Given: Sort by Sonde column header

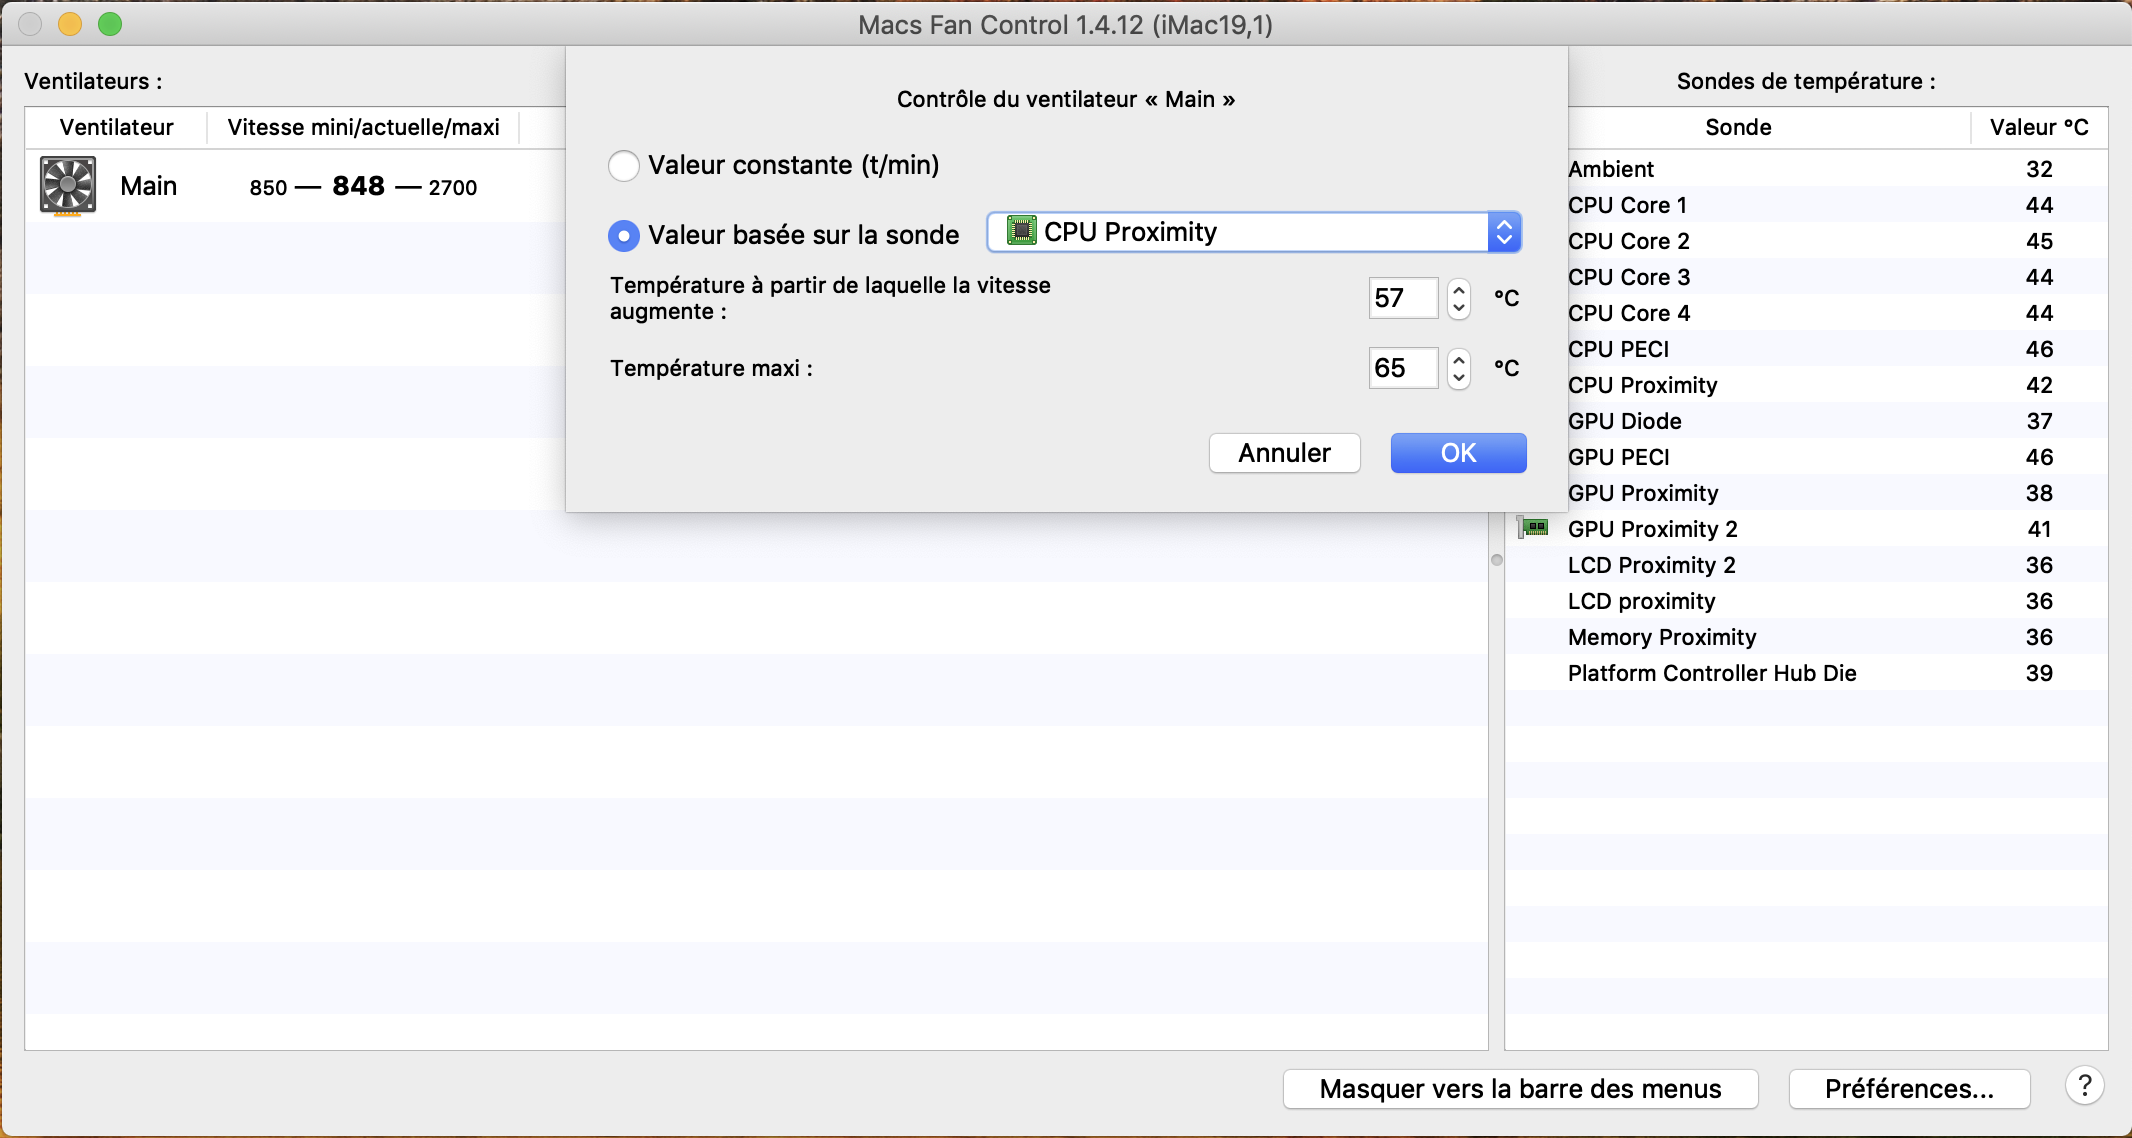Looking at the screenshot, I should point(1738,127).
